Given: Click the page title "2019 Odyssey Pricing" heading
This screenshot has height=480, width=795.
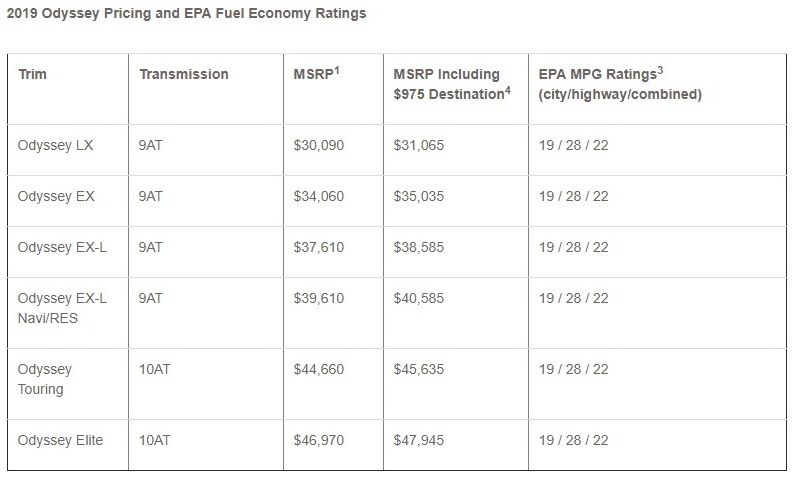Looking at the screenshot, I should tap(185, 14).
